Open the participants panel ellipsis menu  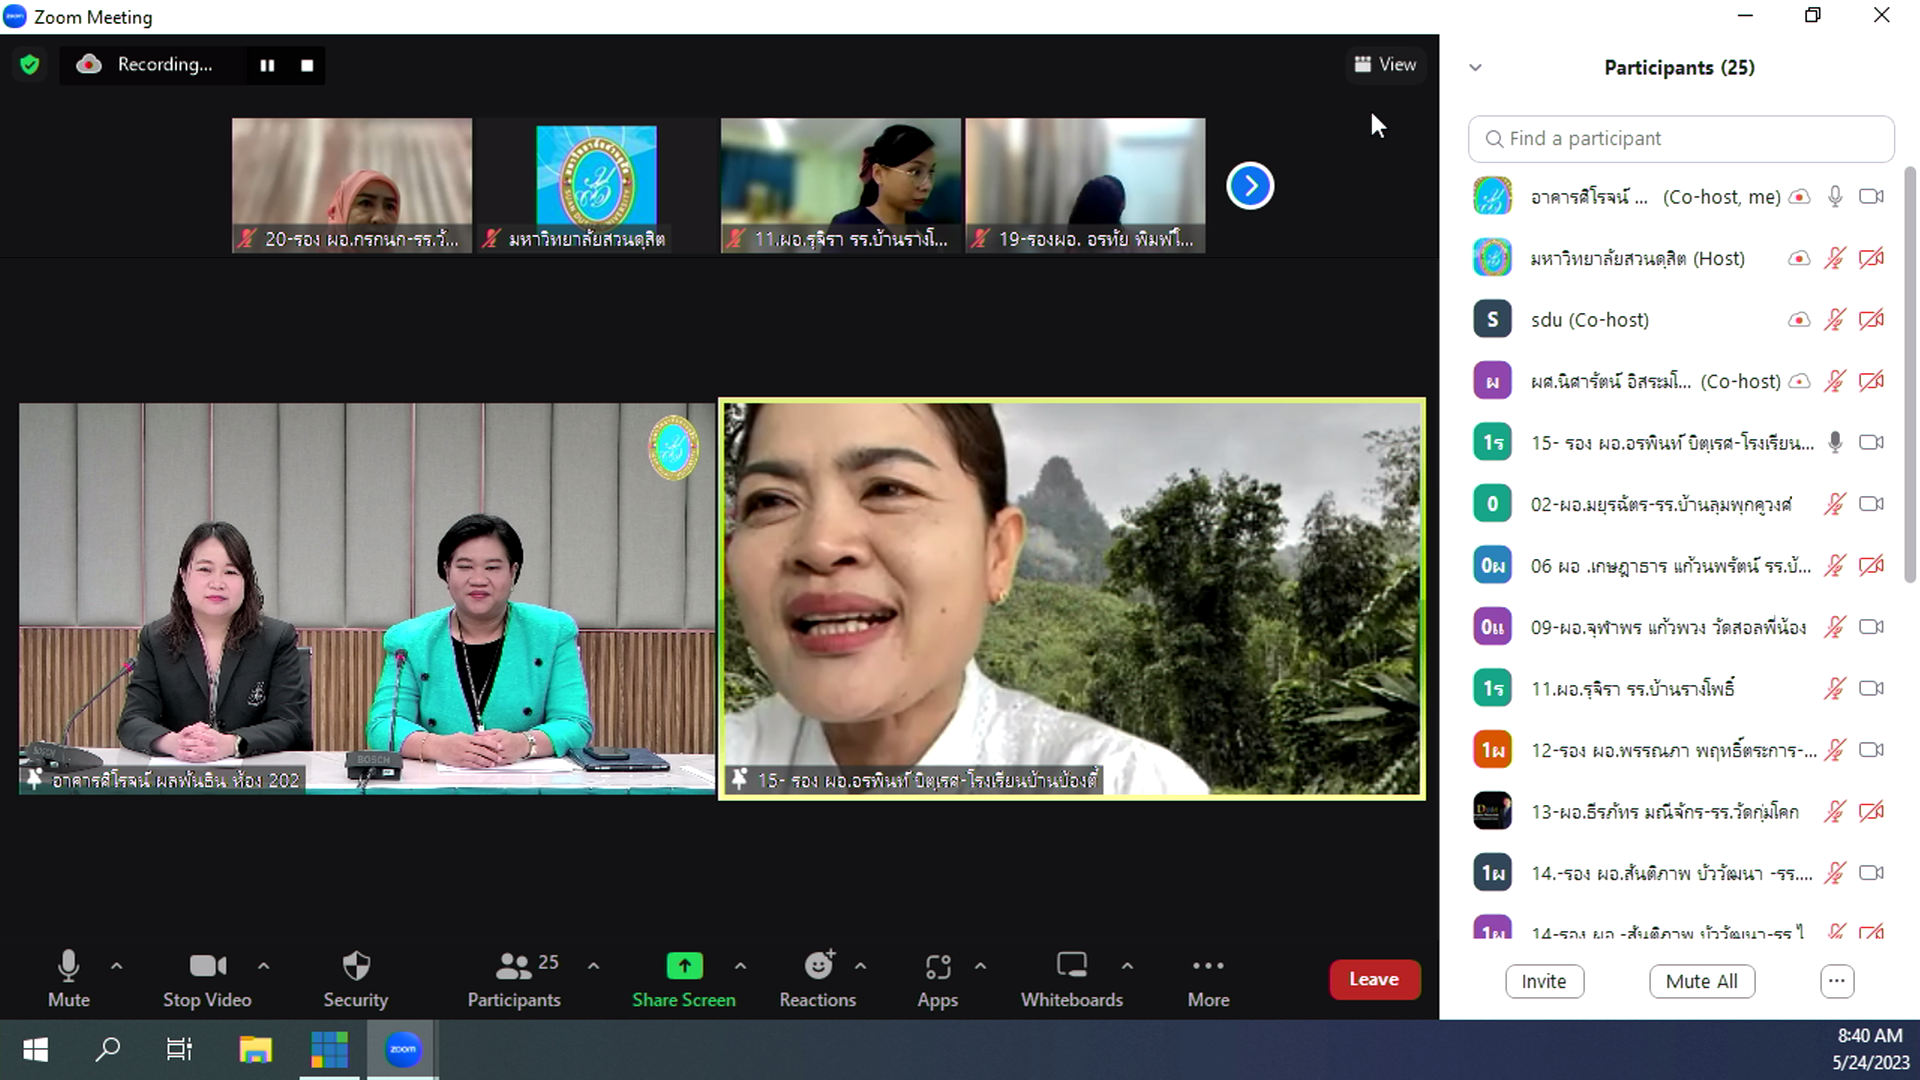point(1837,981)
